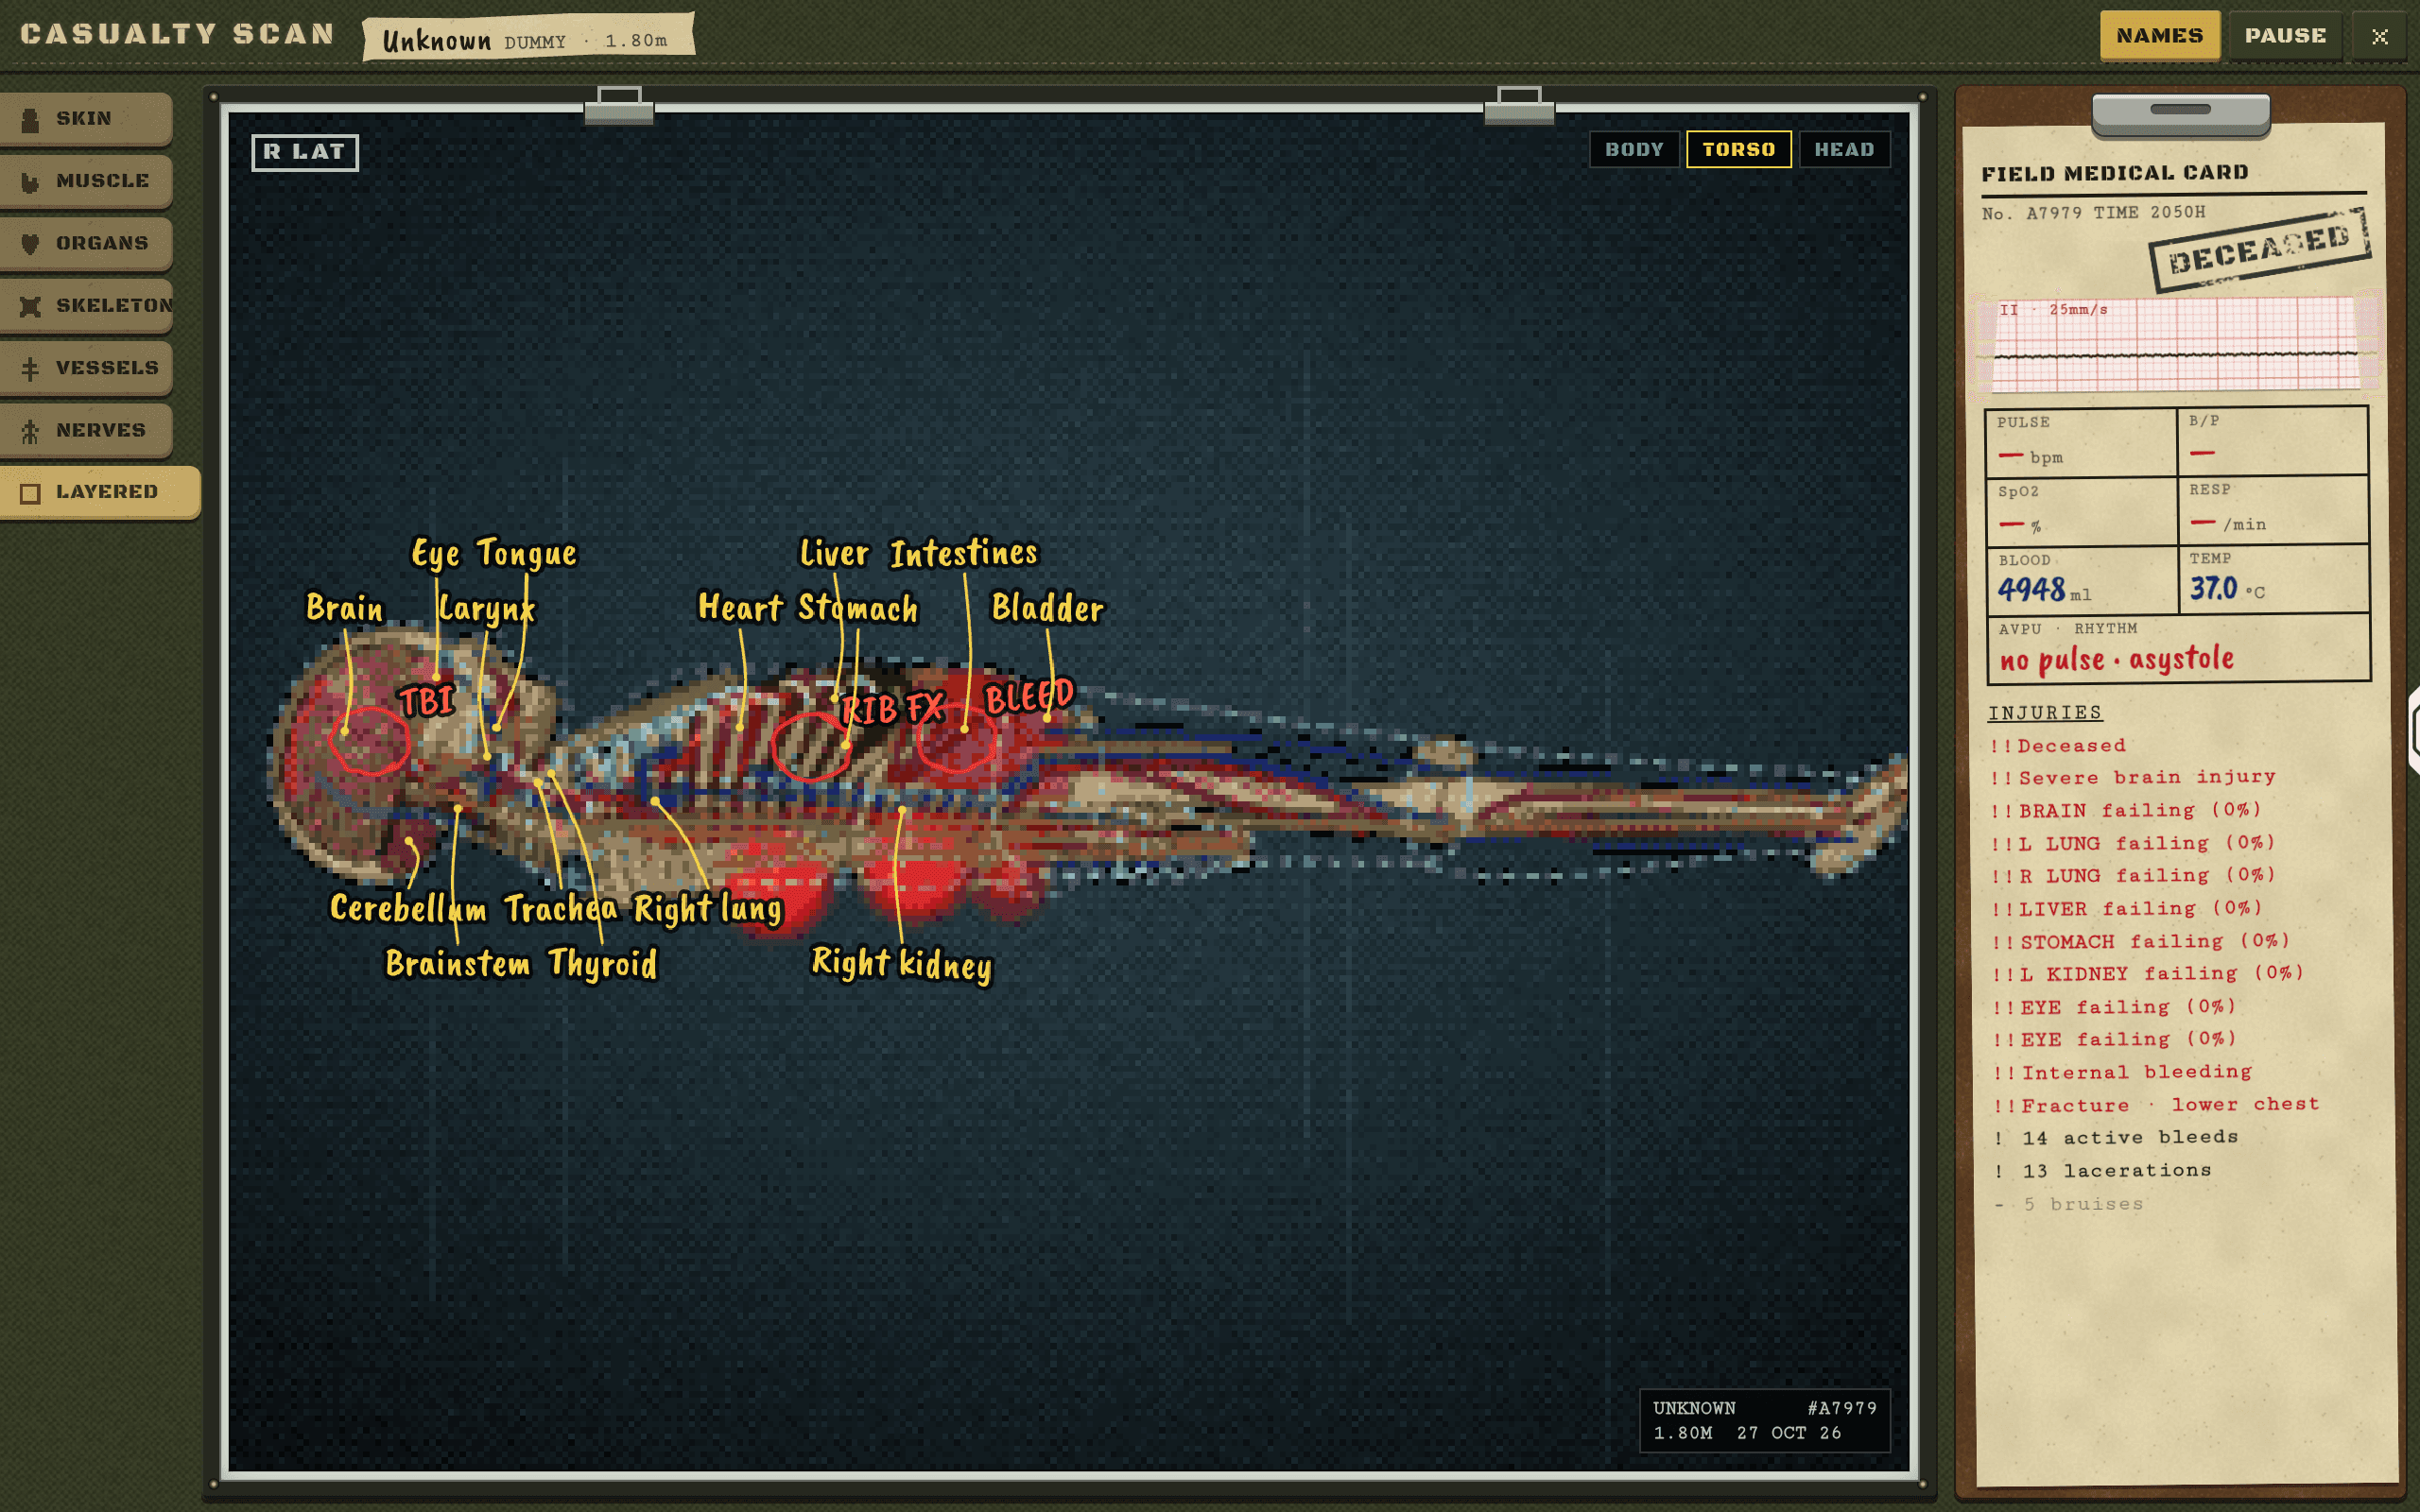Click the 'Fracture · lower chest' entry
This screenshot has height=1512, width=2420.
(2155, 1105)
